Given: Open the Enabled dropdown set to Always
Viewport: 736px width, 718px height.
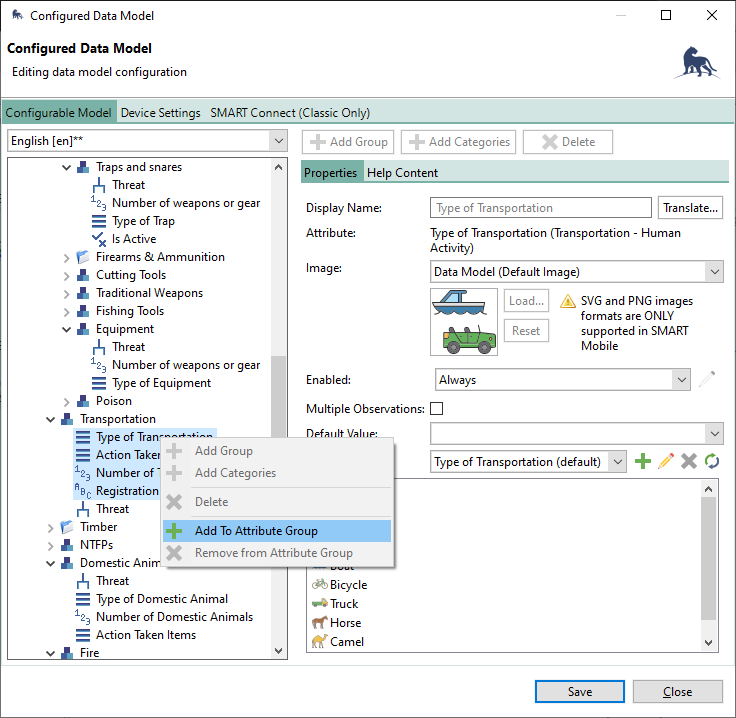Looking at the screenshot, I should 563,380.
